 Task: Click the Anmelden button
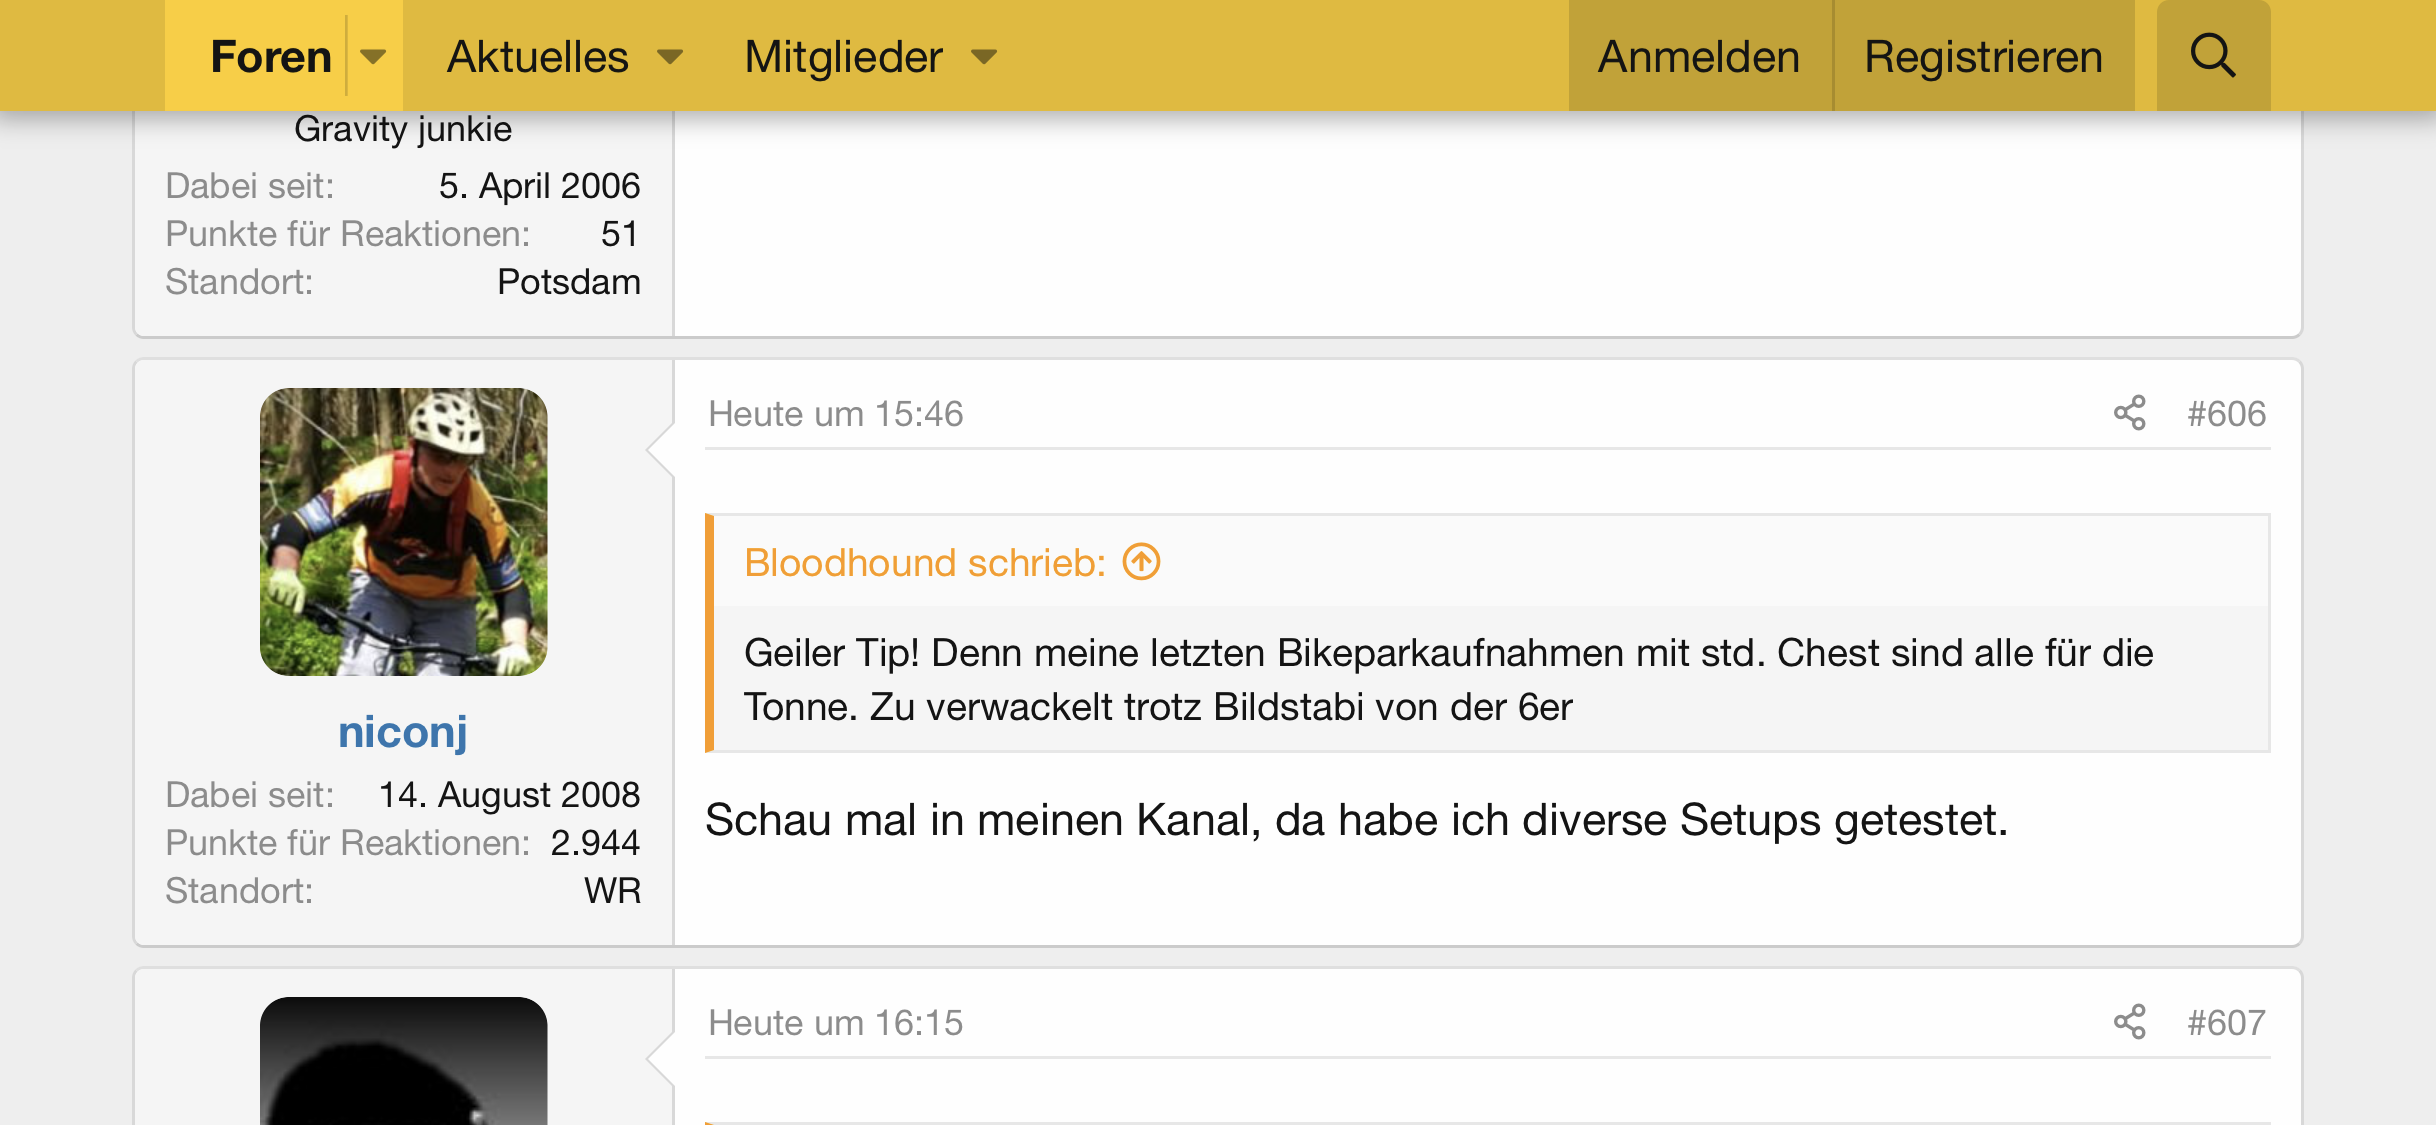tap(1699, 56)
